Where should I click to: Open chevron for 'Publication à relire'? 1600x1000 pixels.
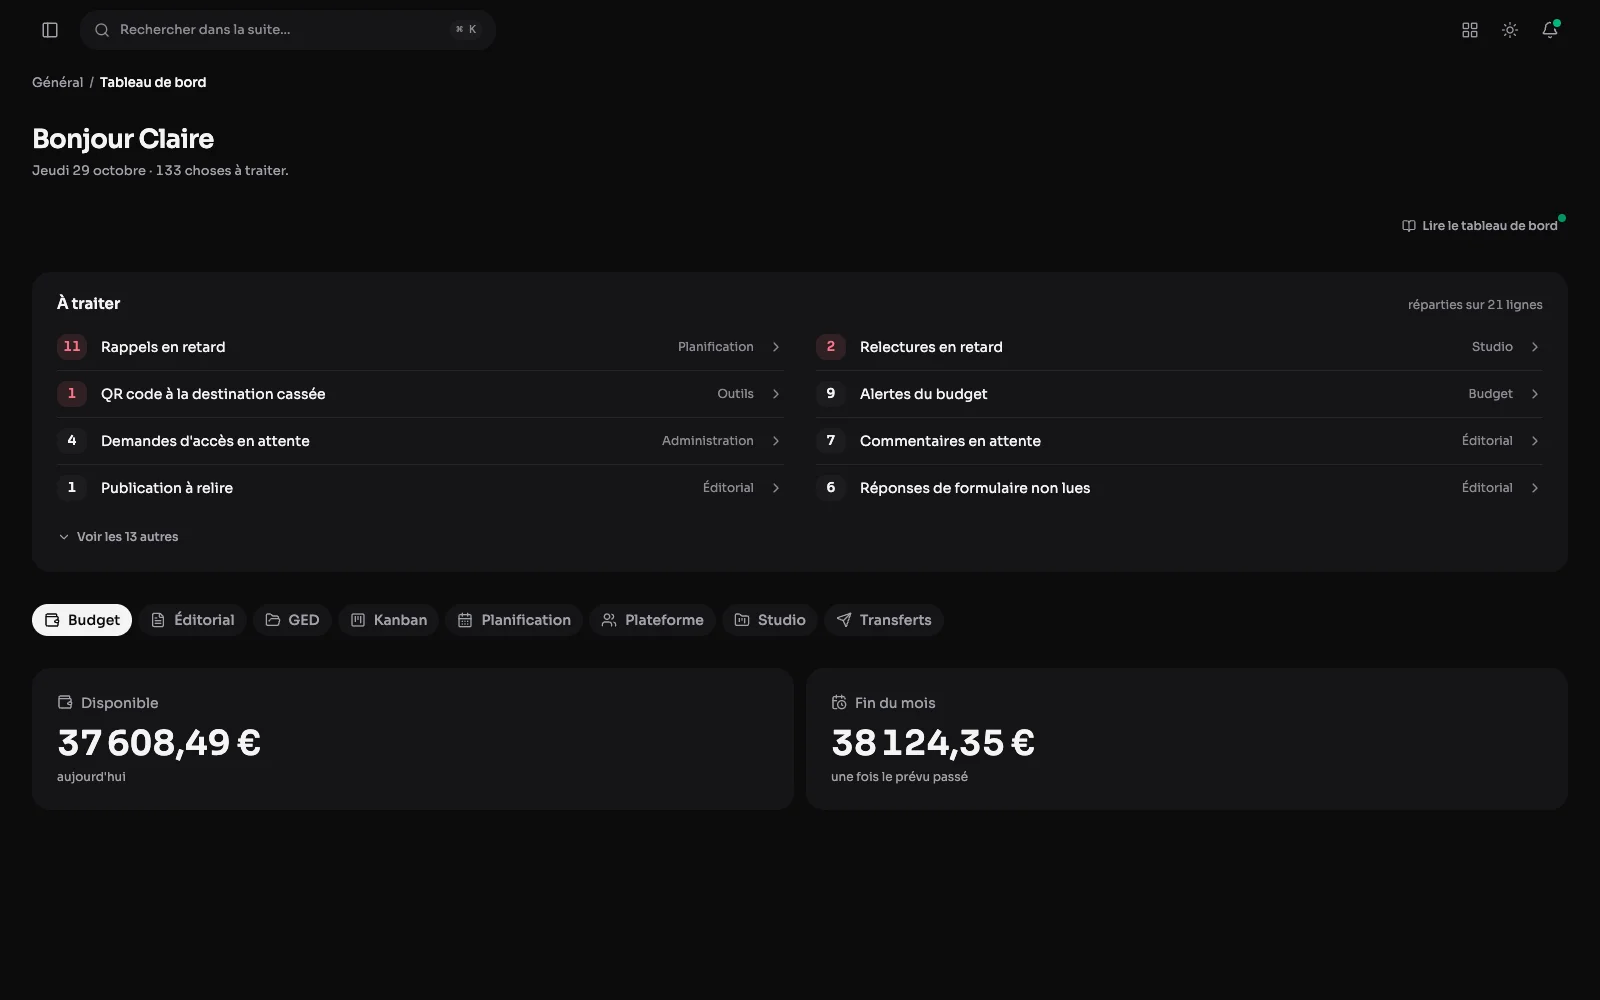776,488
